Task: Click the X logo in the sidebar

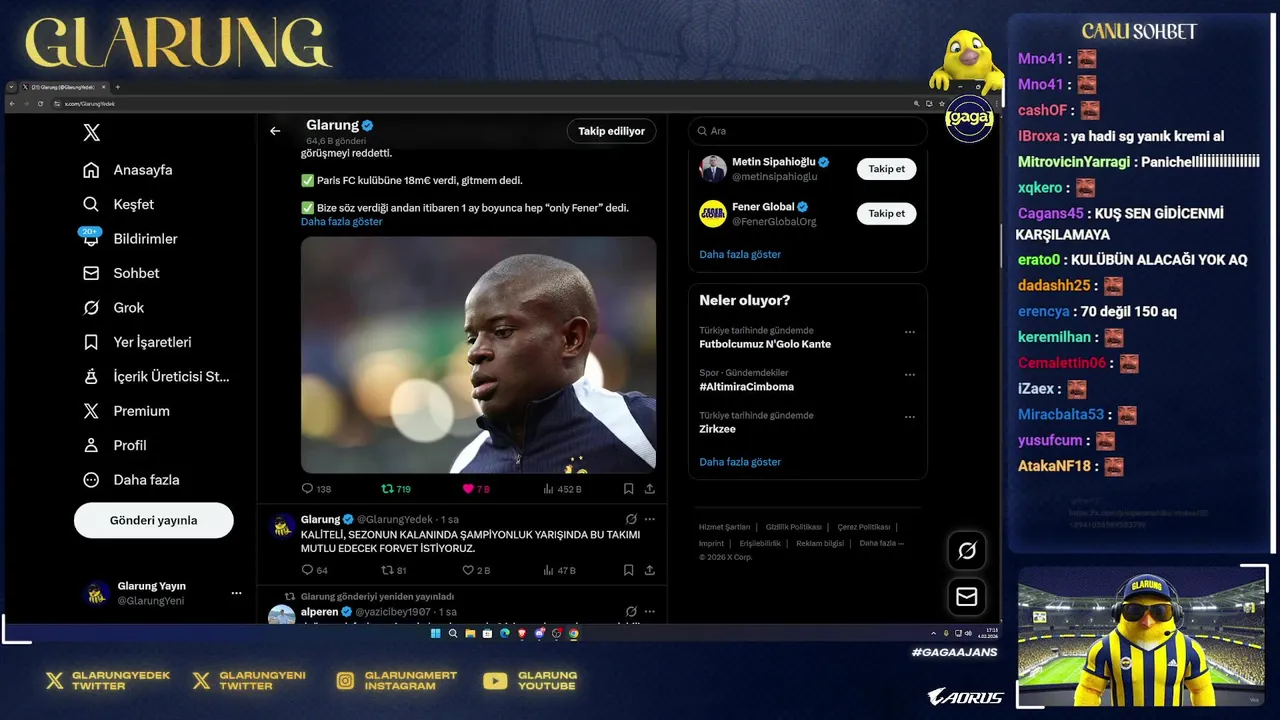Action: click(91, 133)
